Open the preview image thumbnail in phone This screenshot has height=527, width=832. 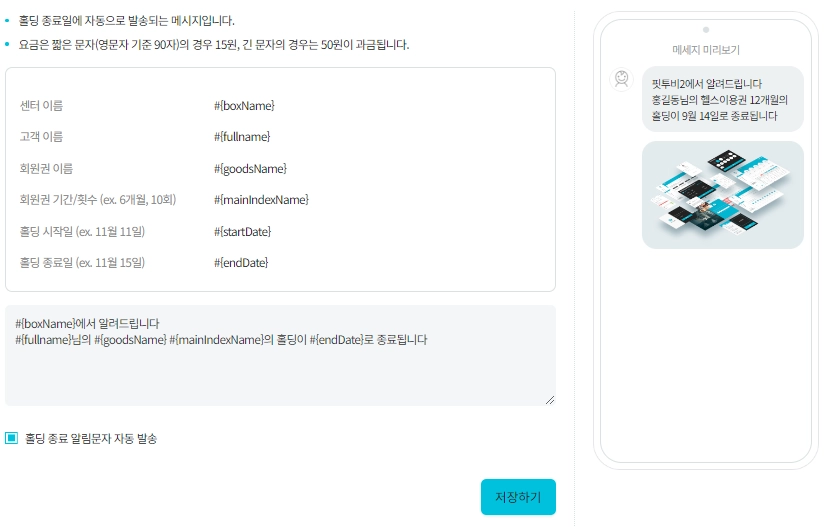722,195
